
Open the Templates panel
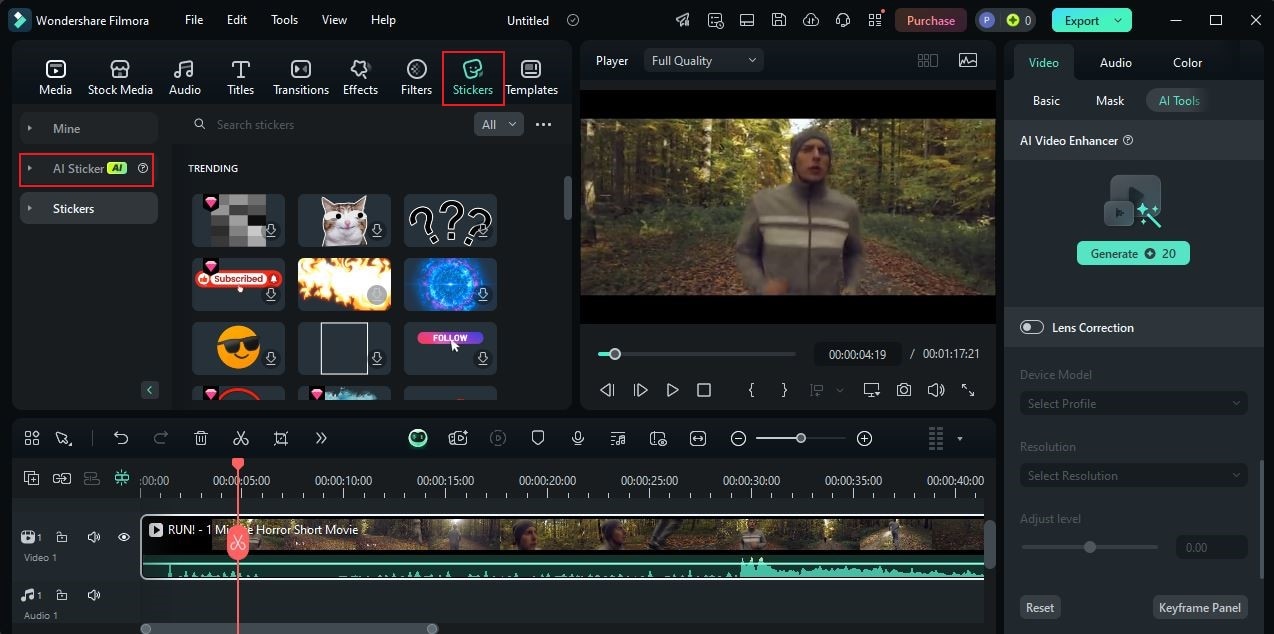coord(531,77)
